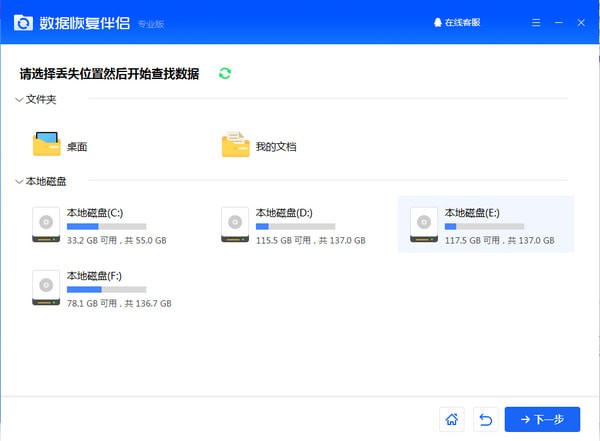
Task: Collapse the 本地磁盘 section
Action: [19, 181]
